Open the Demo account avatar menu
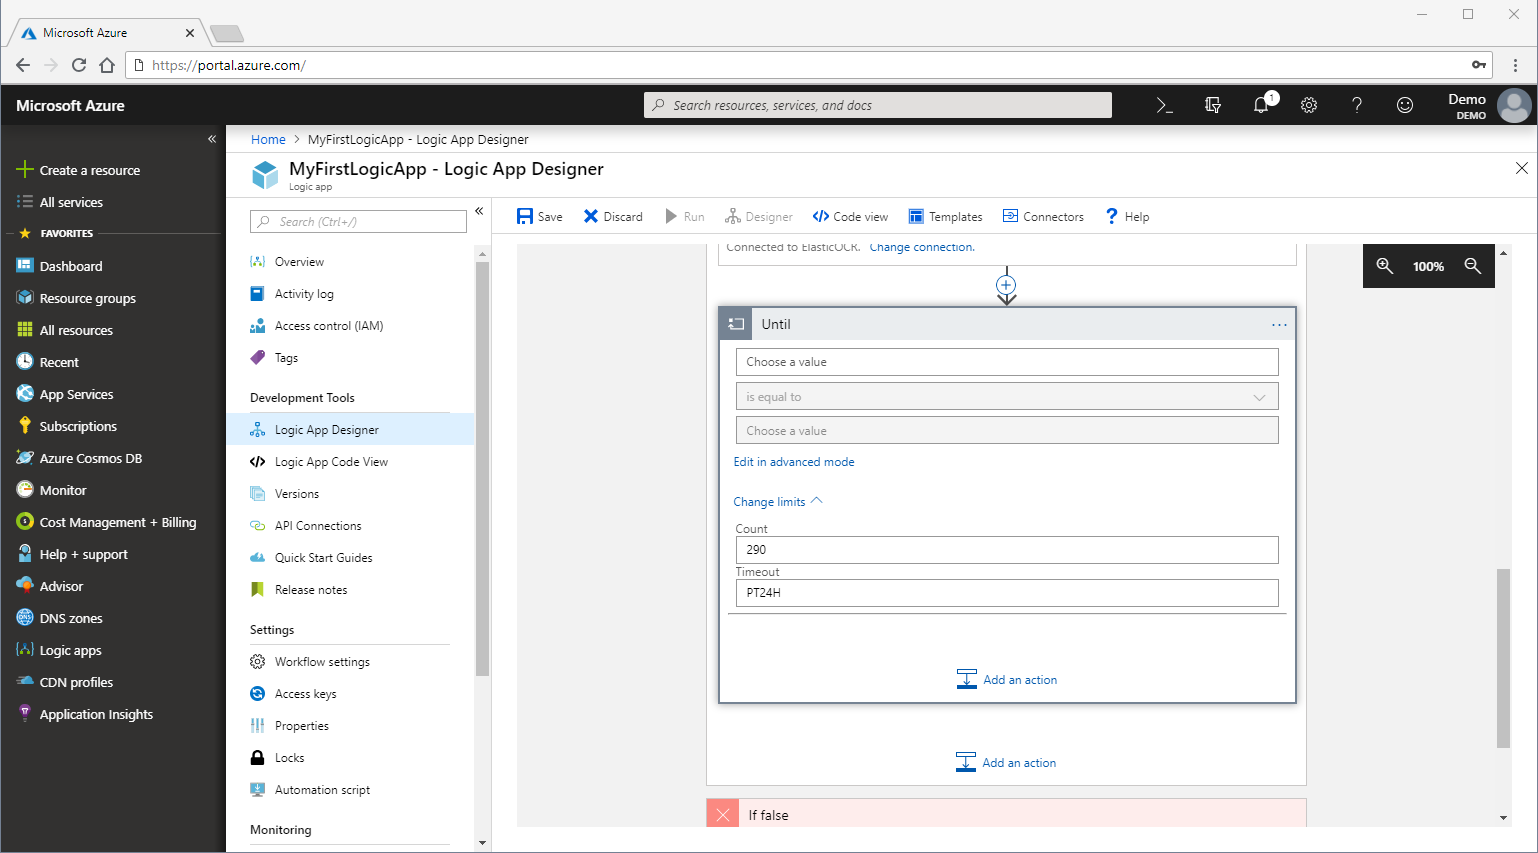 [x=1514, y=105]
